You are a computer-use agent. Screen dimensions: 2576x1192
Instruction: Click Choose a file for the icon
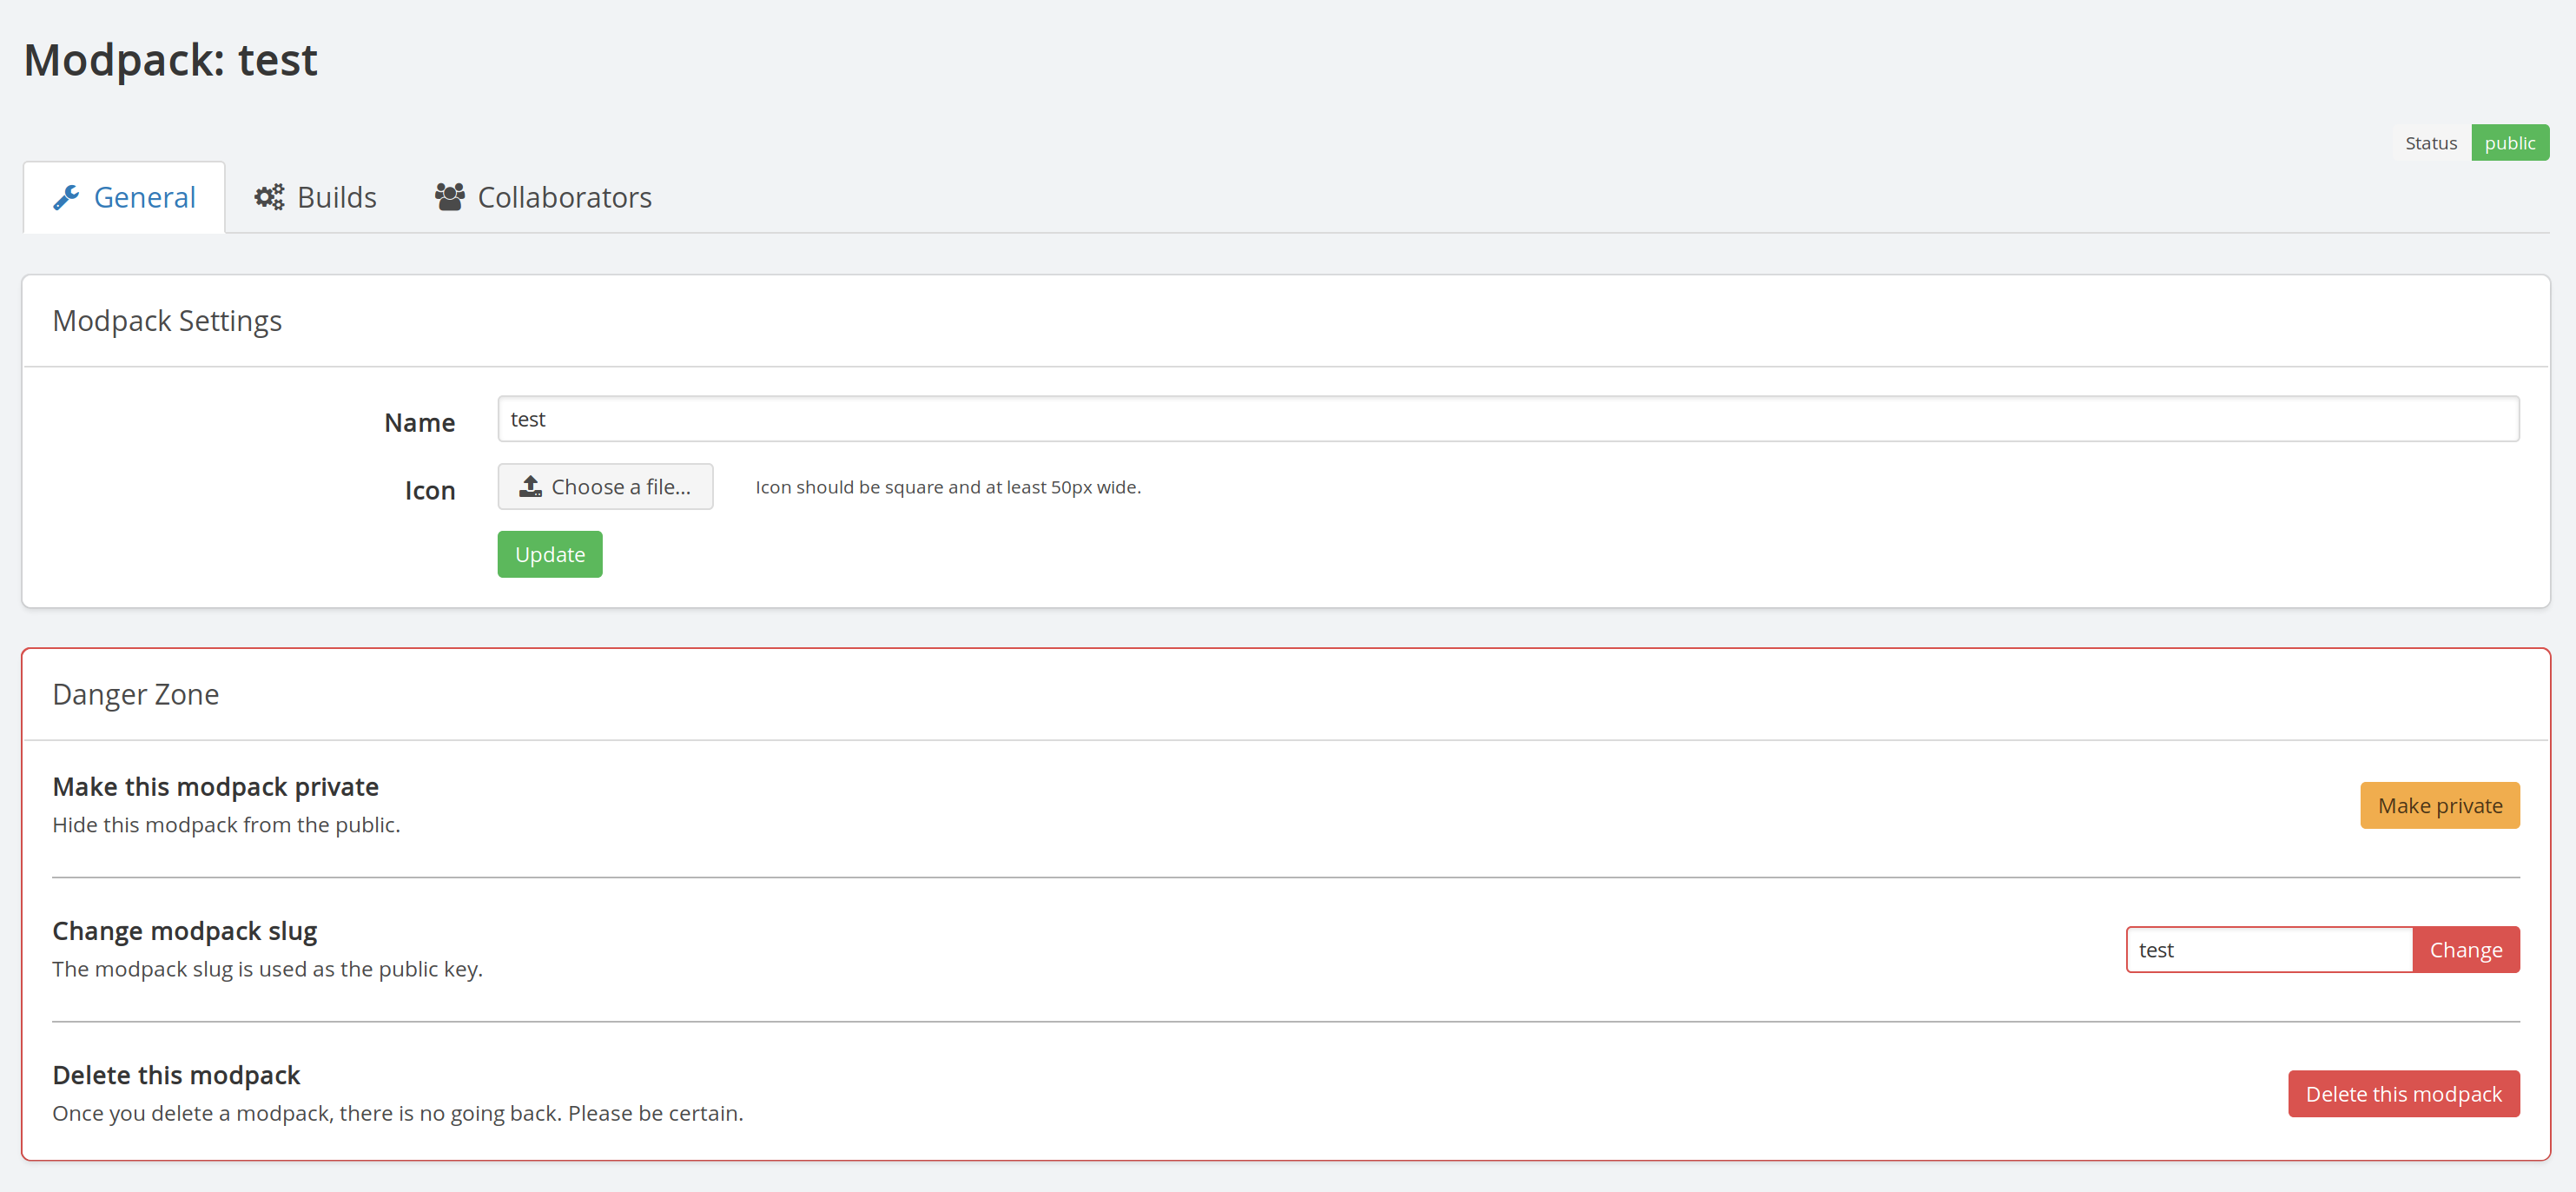click(605, 486)
